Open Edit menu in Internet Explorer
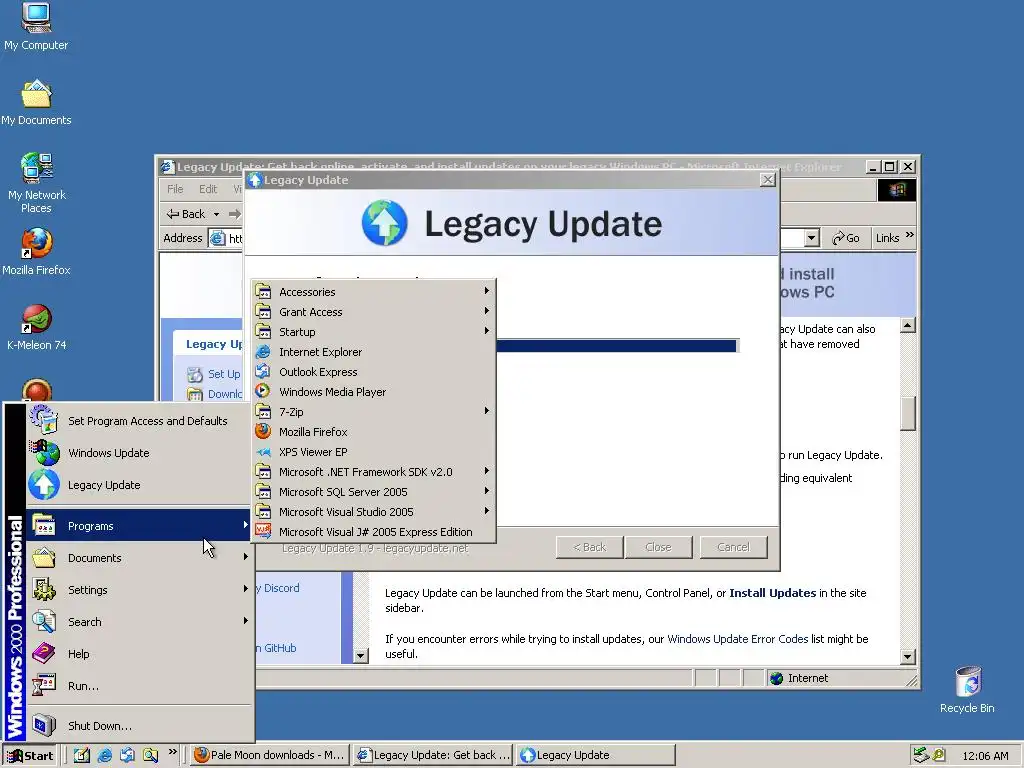 pos(208,189)
